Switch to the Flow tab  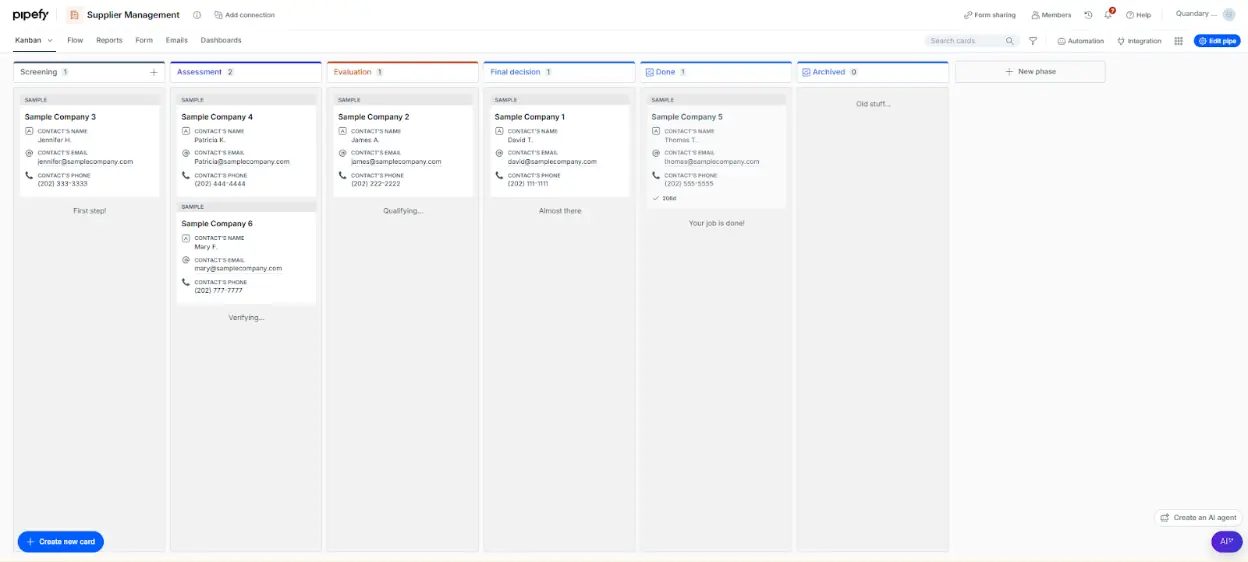[x=75, y=40]
